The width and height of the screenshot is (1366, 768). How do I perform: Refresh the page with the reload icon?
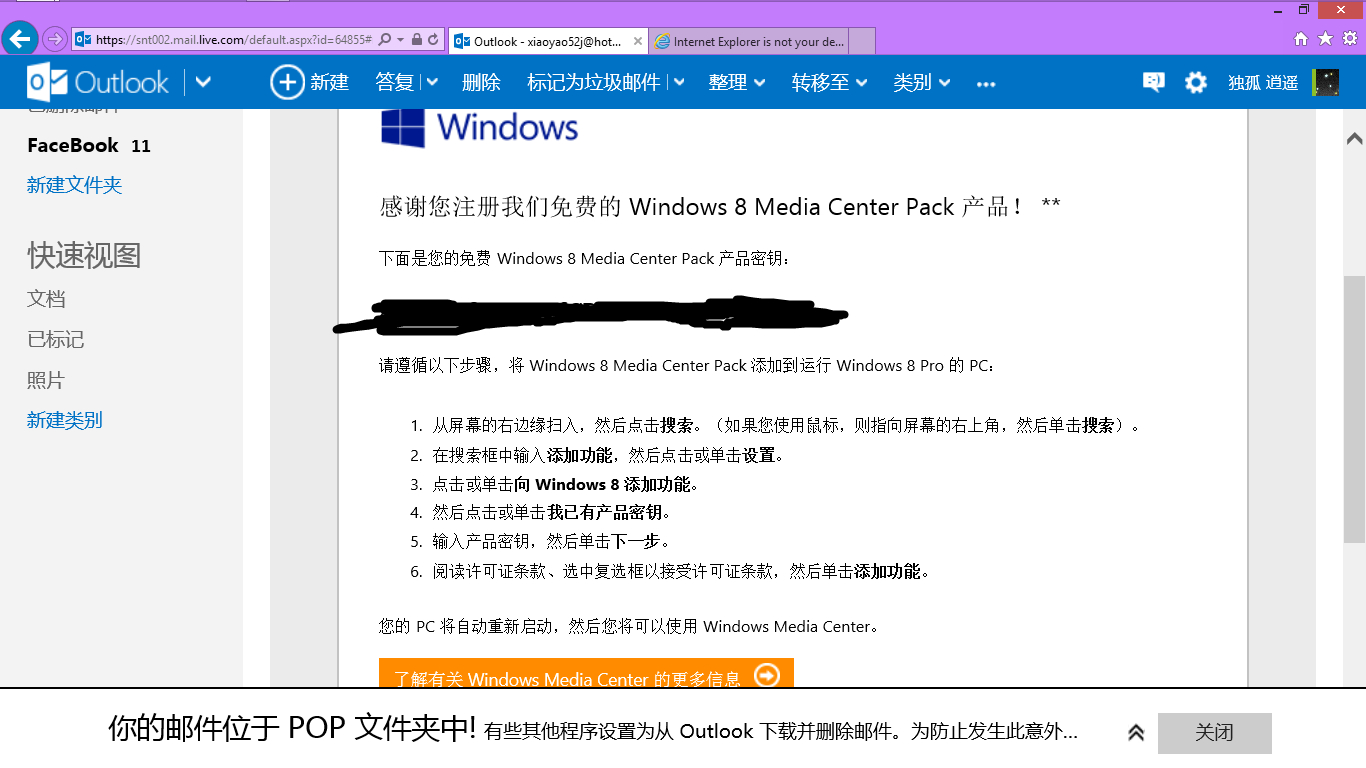(x=433, y=40)
